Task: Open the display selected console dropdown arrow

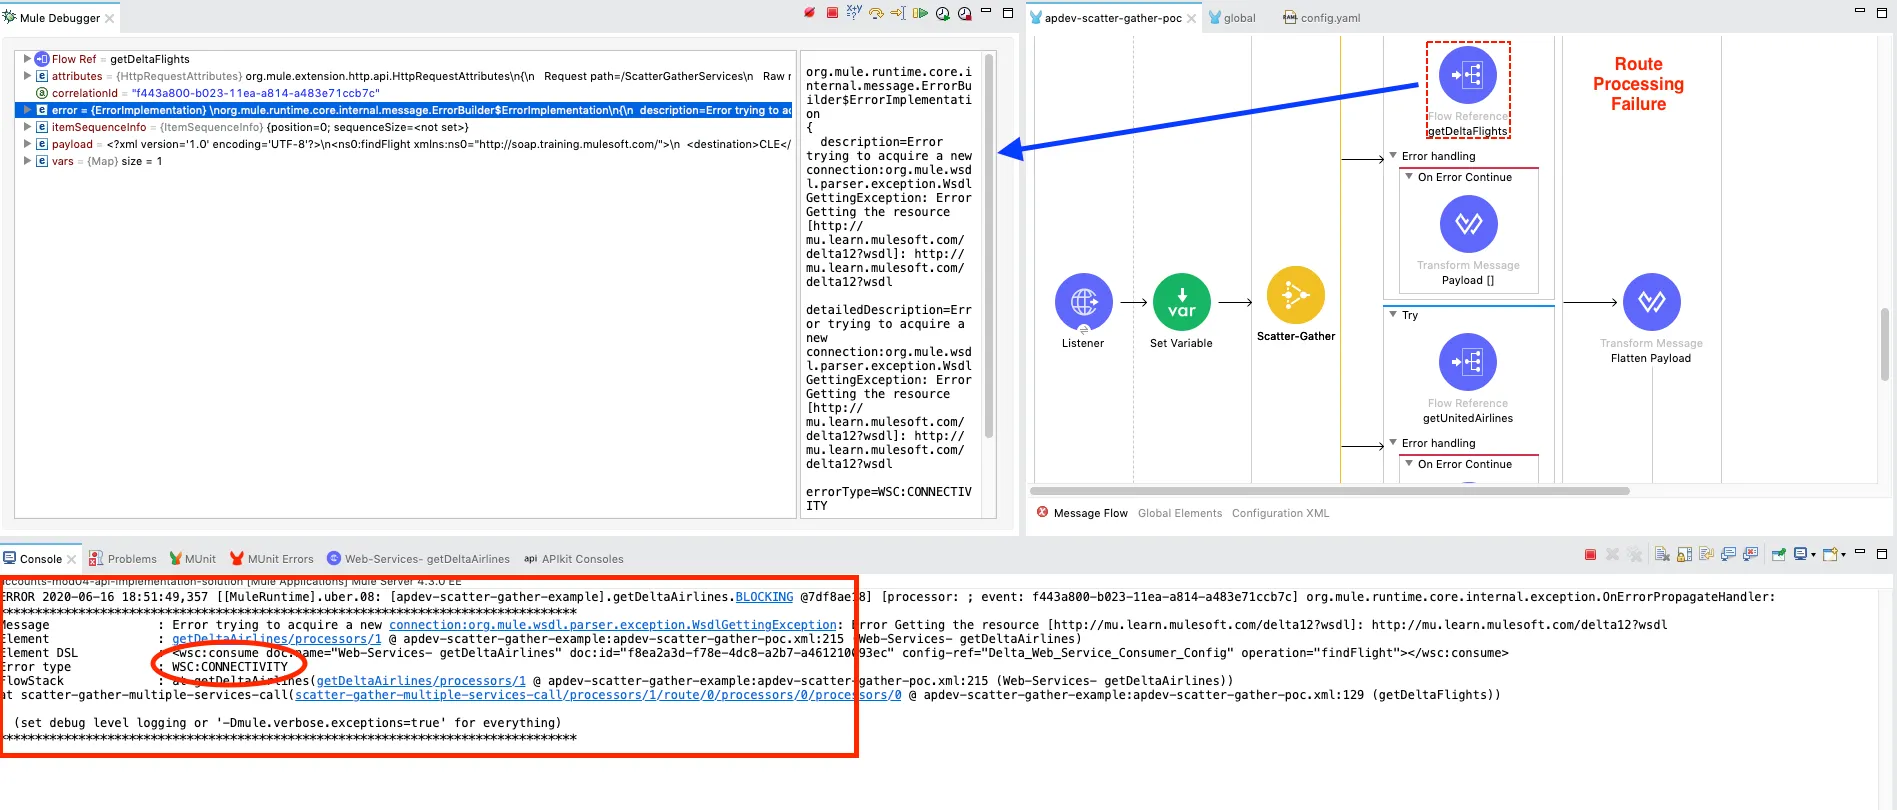Action: tap(1813, 555)
